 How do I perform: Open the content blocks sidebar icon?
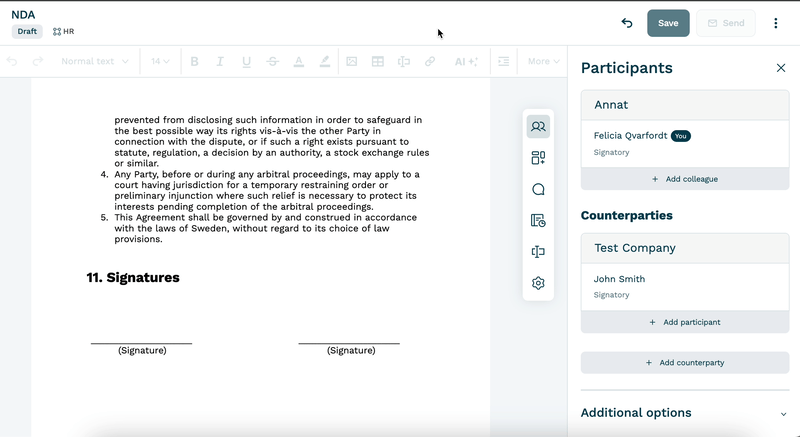pyautogui.click(x=538, y=158)
